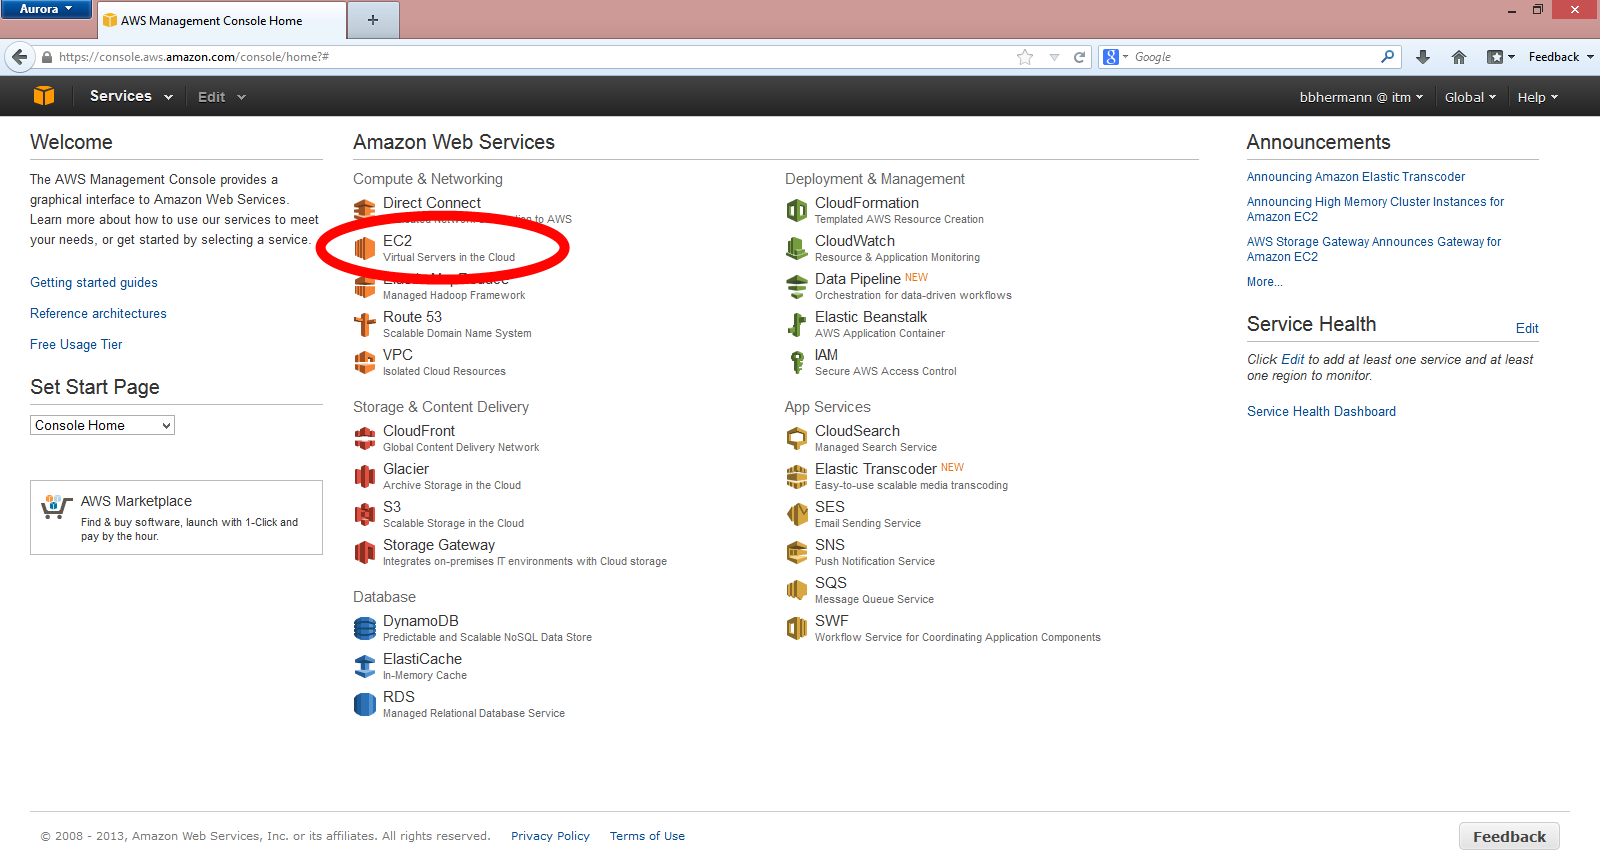Select the SES service icon
The image size is (1600, 860).
click(797, 514)
